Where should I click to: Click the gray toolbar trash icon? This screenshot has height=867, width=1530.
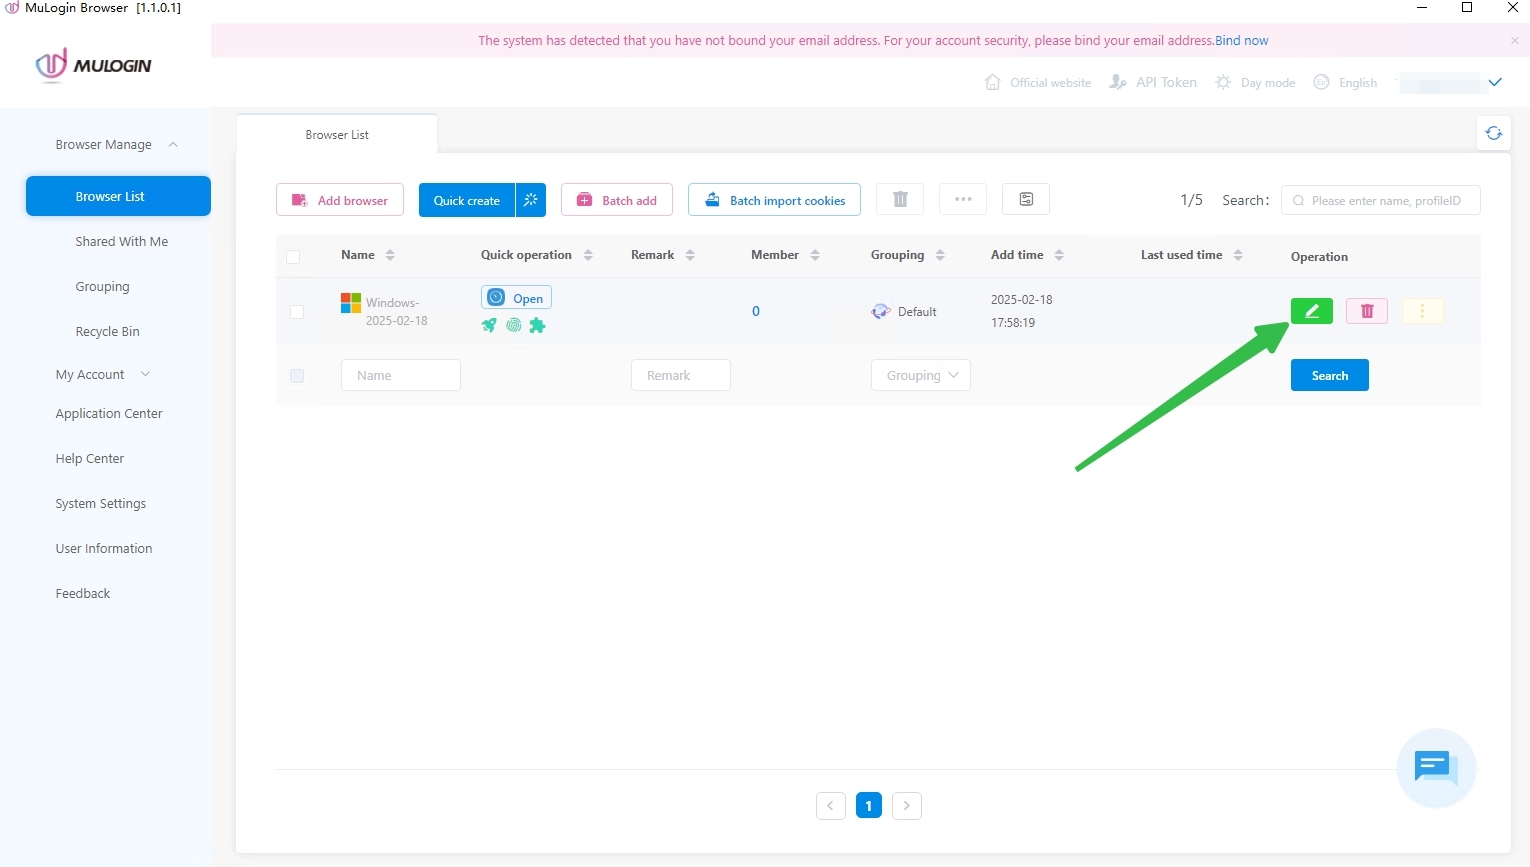pos(900,199)
